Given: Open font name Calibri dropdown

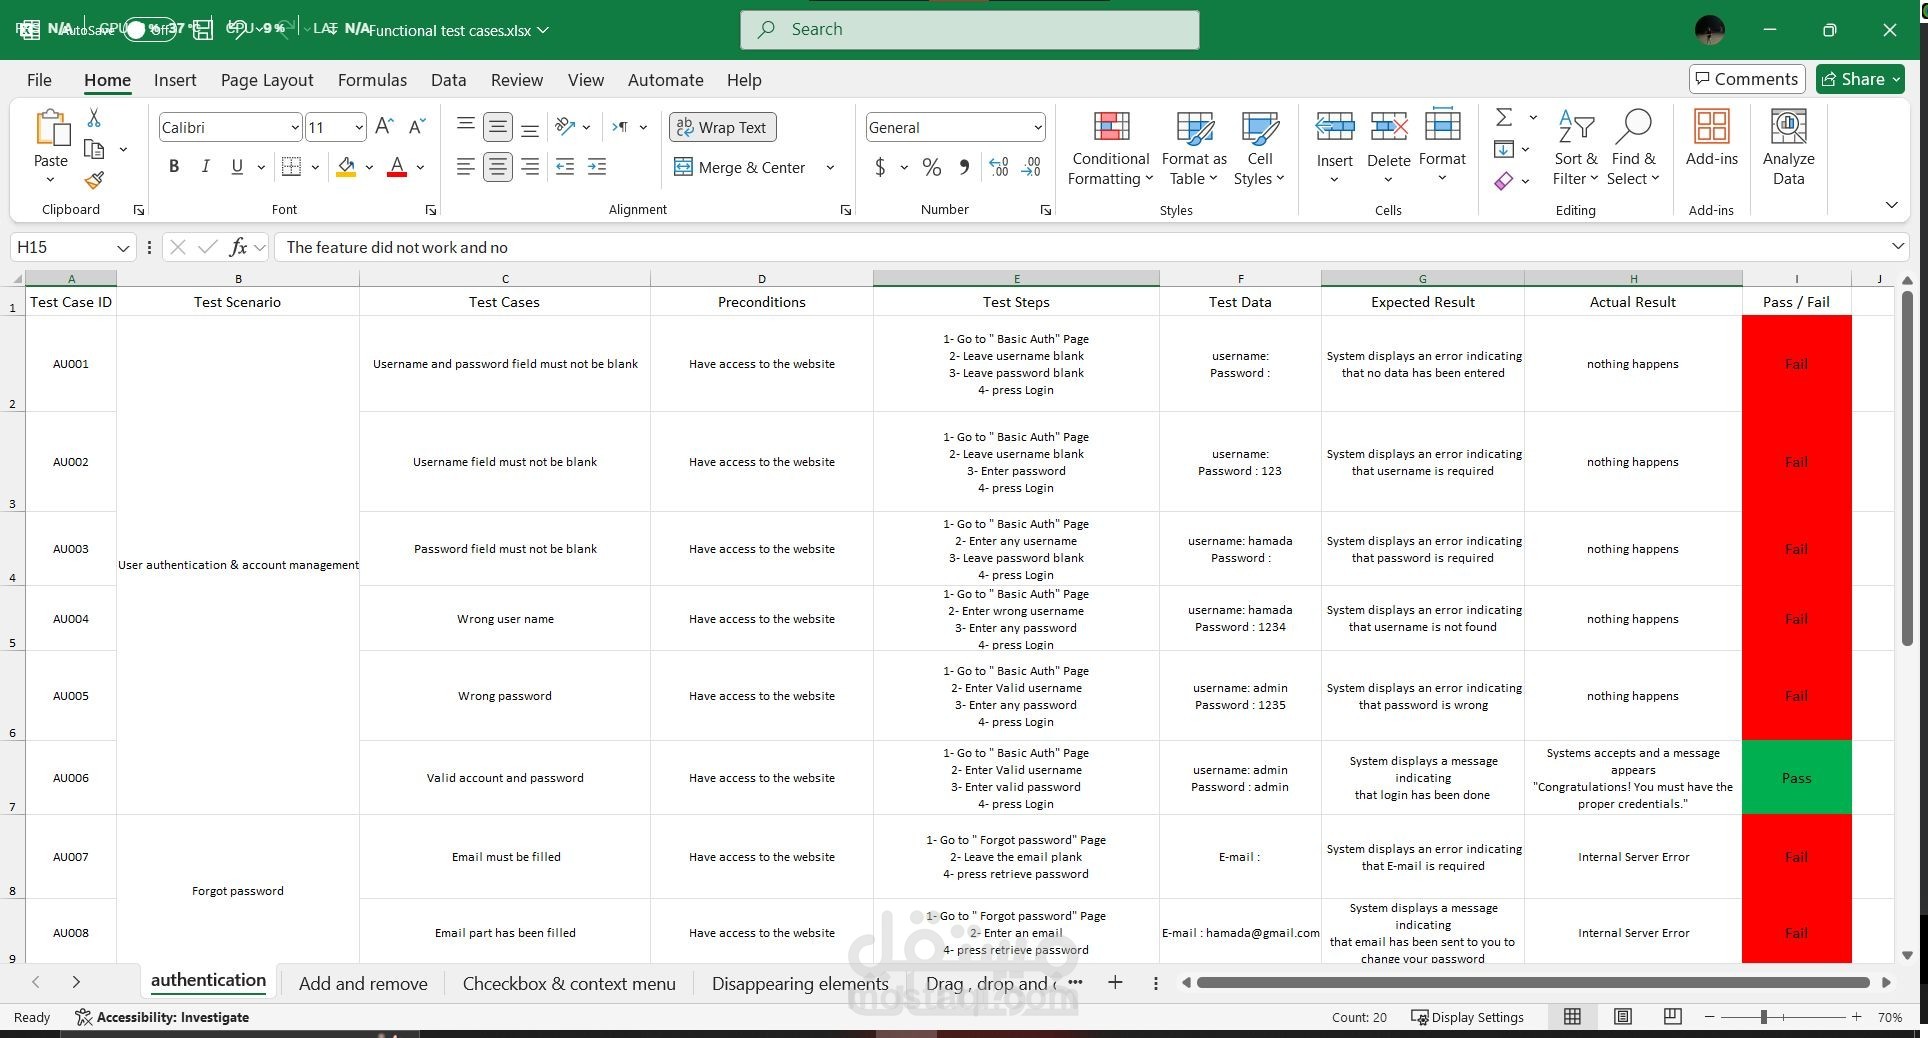Looking at the screenshot, I should point(295,127).
